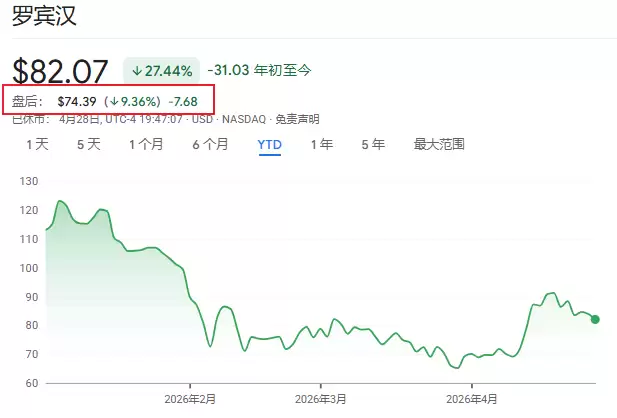Click the $82.07 current price
This screenshot has width=617, height=418.
click(x=60, y=71)
